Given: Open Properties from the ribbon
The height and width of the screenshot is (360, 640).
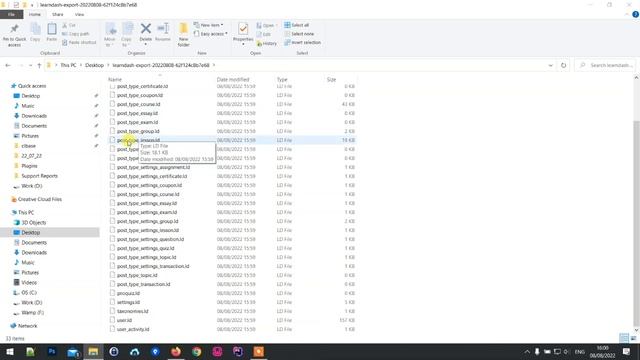Looking at the screenshot, I should [243, 33].
